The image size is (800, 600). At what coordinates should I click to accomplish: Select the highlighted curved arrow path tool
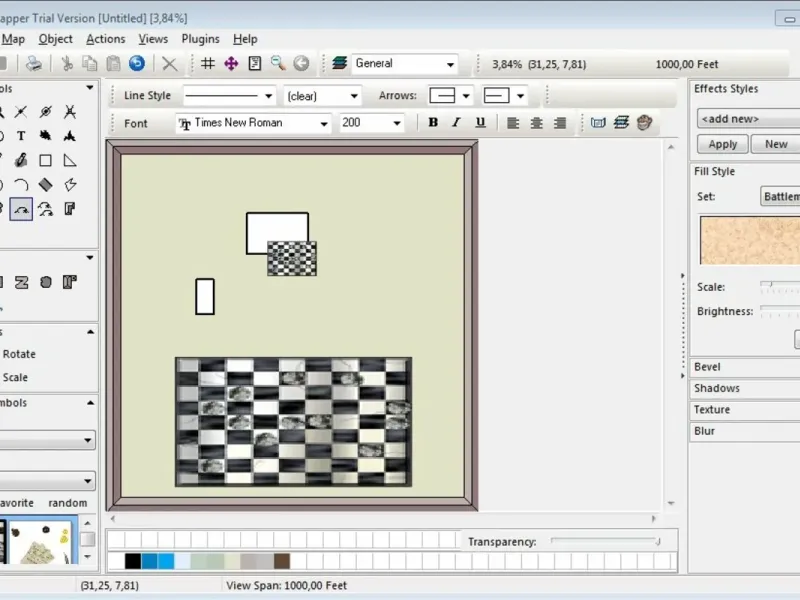(21, 209)
